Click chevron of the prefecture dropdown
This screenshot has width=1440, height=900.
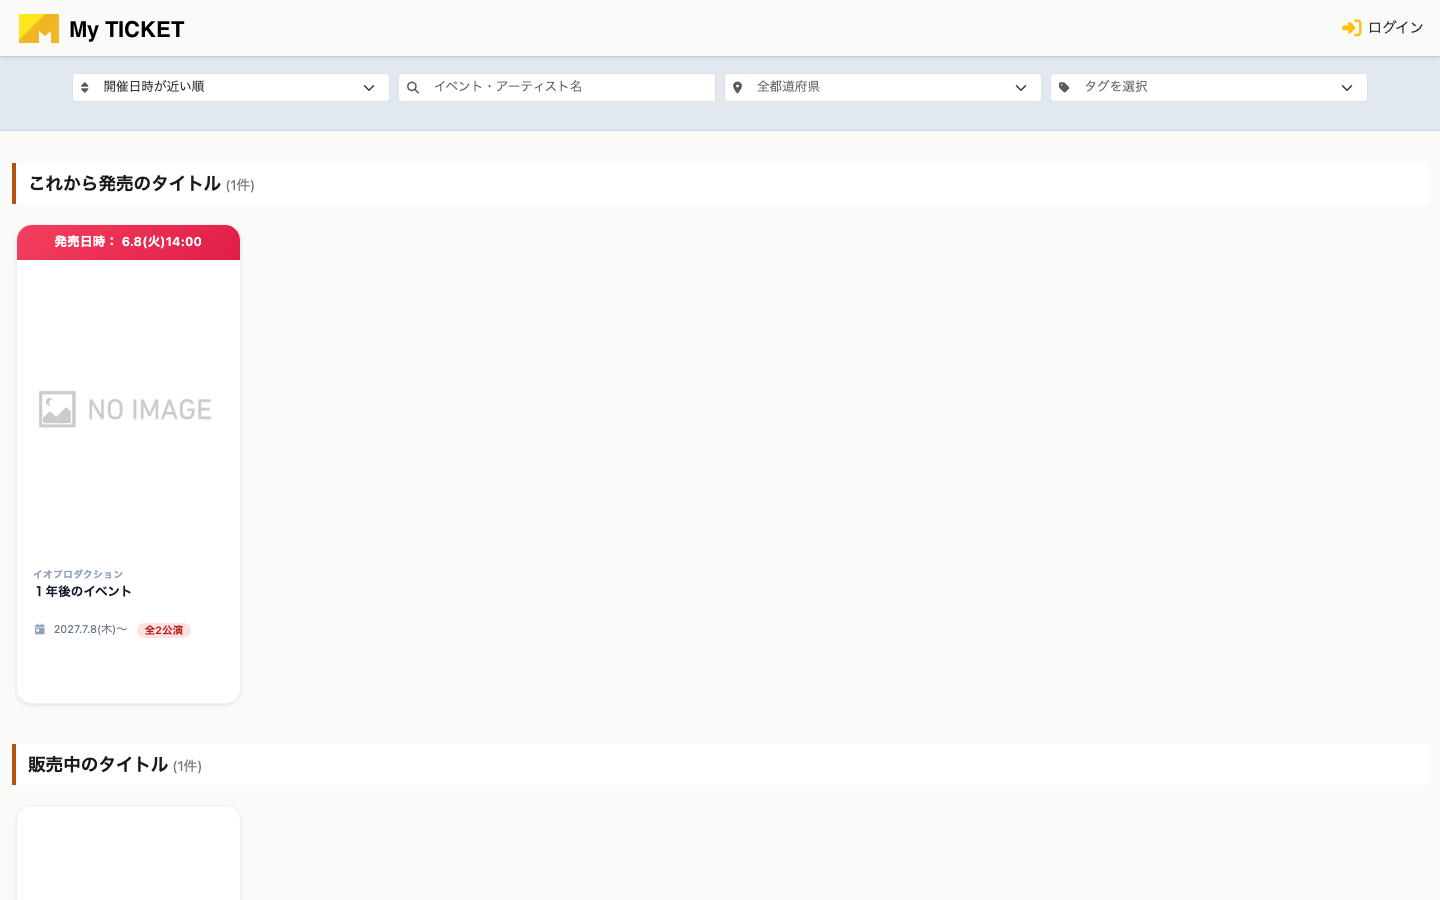(1021, 88)
